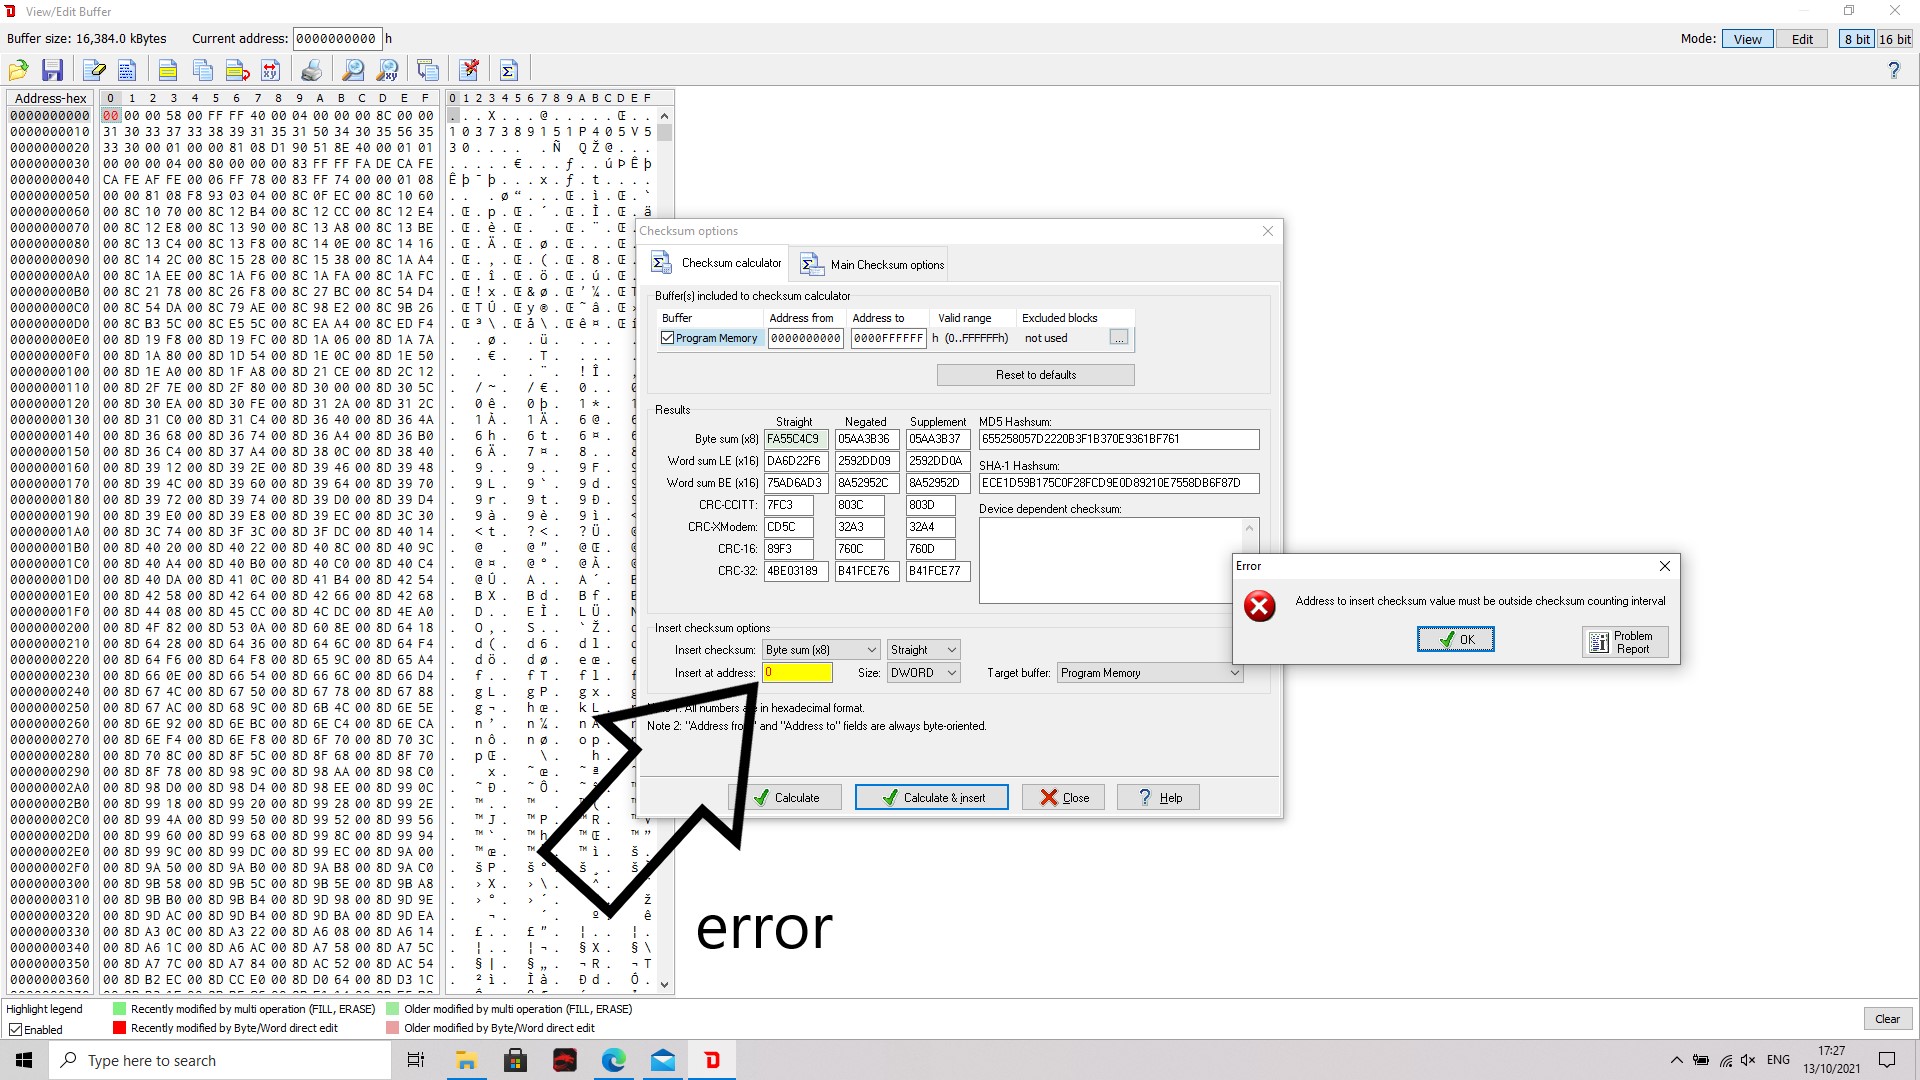Image resolution: width=1920 pixels, height=1080 pixels.
Task: Open Microsoft Edge from the taskbar
Action: pos(614,1060)
